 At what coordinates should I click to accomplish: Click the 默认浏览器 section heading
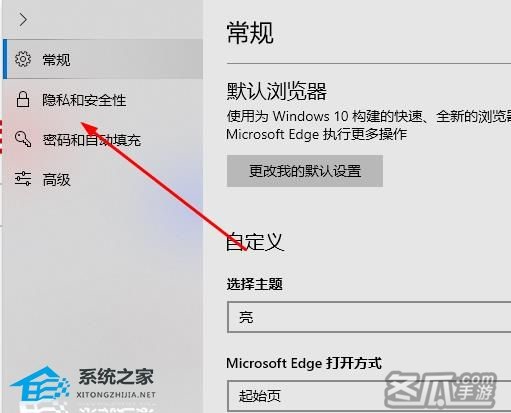click(x=277, y=91)
